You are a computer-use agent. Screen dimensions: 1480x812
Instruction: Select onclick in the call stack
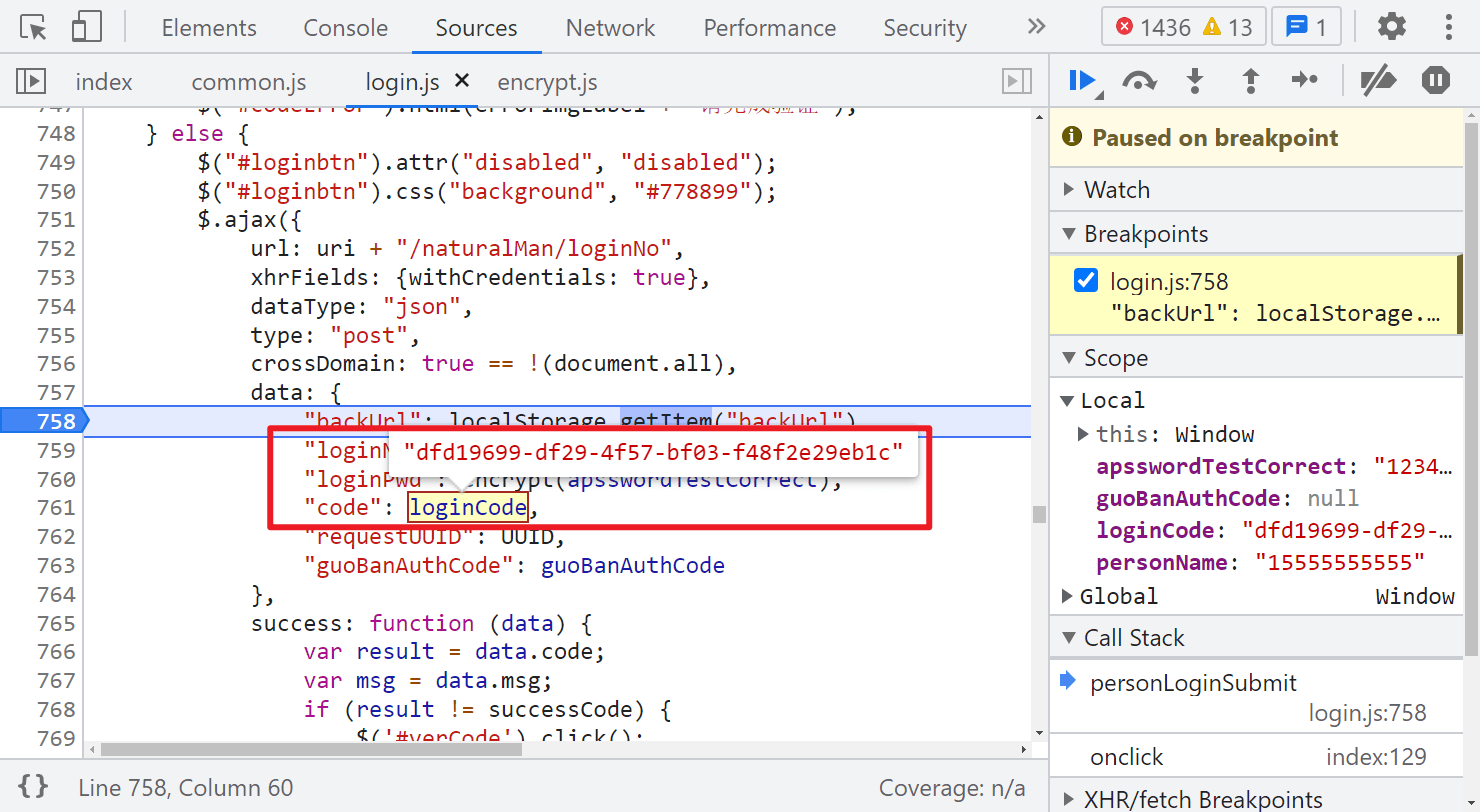click(1127, 757)
